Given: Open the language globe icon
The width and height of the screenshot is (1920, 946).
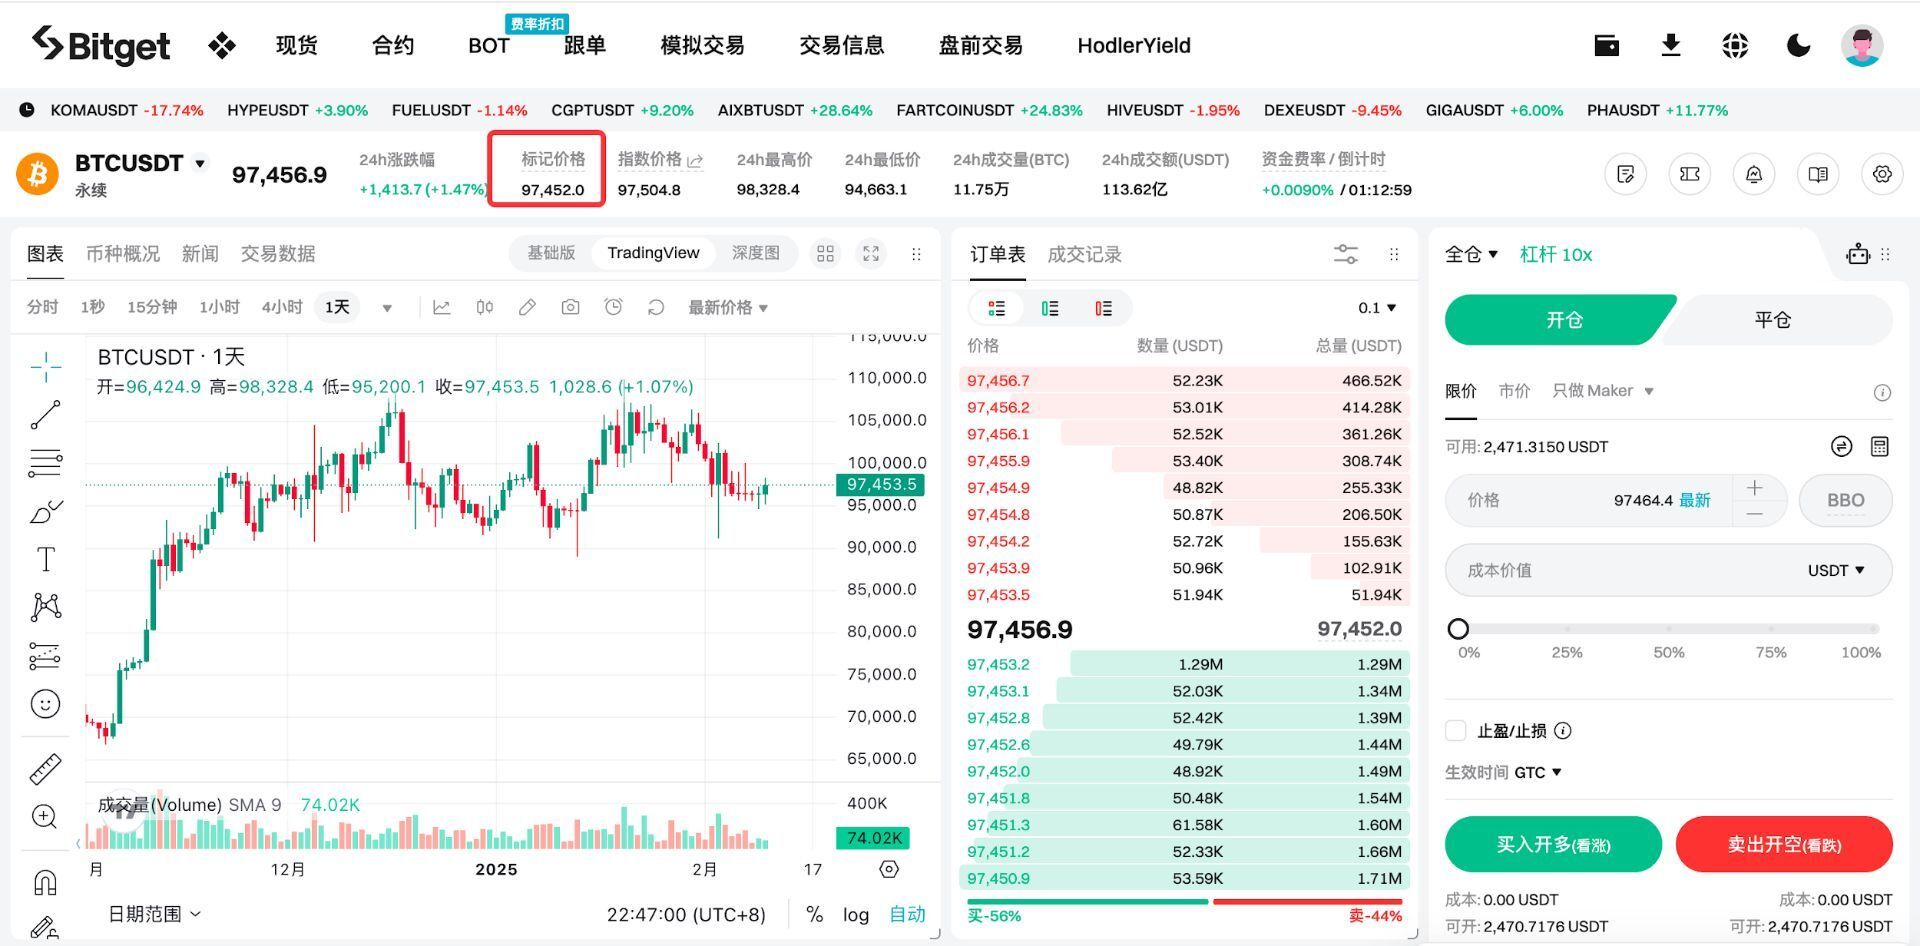Looking at the screenshot, I should tap(1735, 45).
